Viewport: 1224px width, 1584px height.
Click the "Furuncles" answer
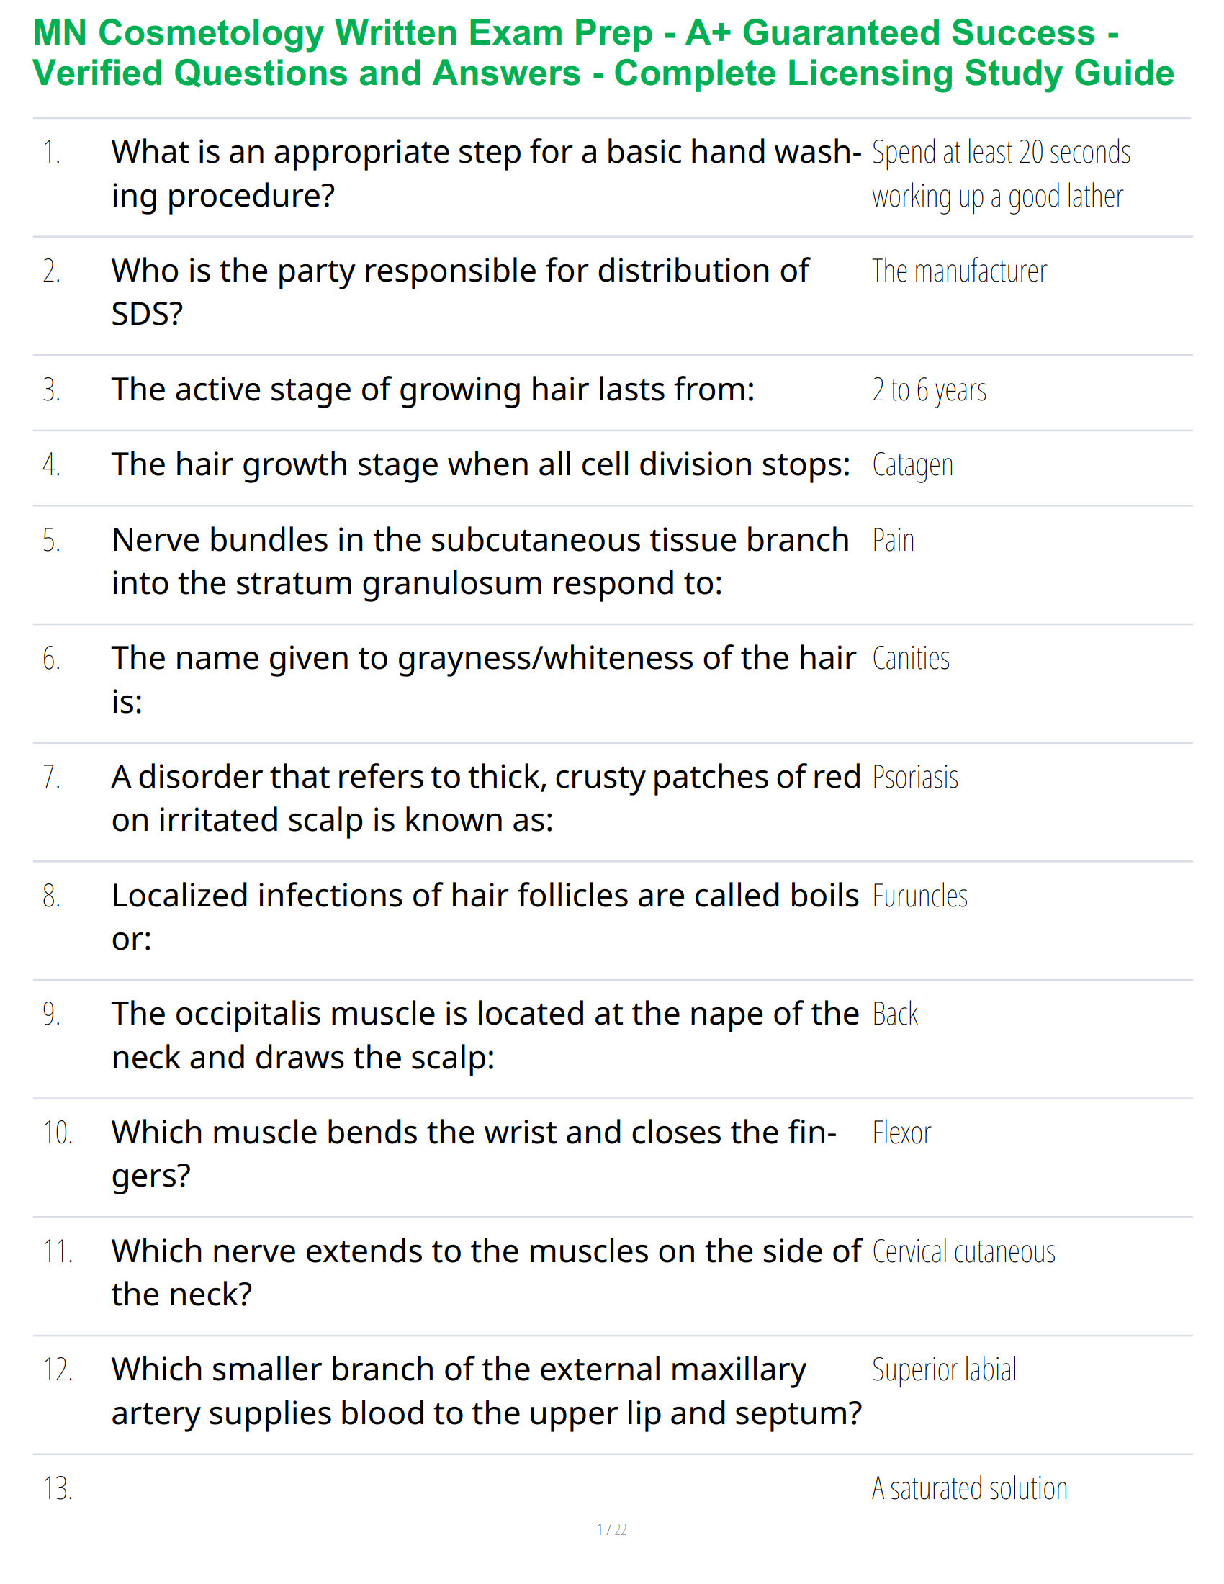pos(920,896)
